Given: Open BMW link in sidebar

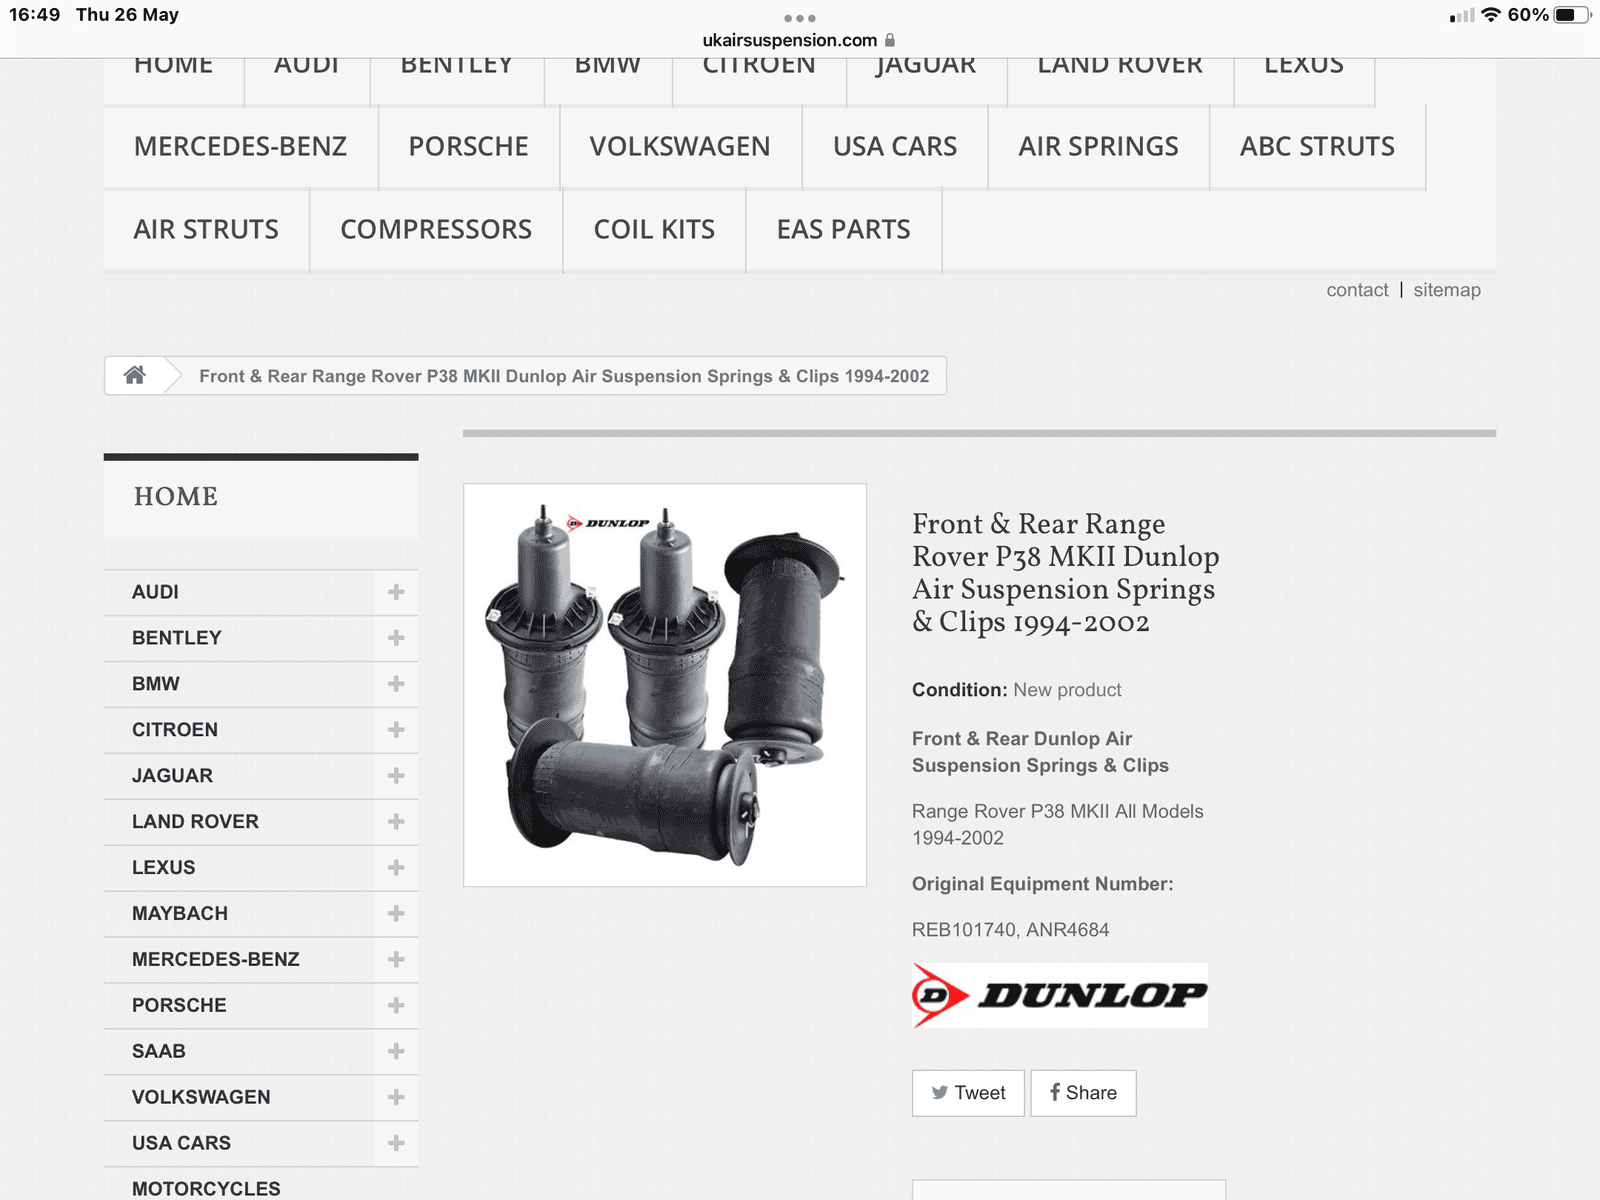Looking at the screenshot, I should coord(156,684).
